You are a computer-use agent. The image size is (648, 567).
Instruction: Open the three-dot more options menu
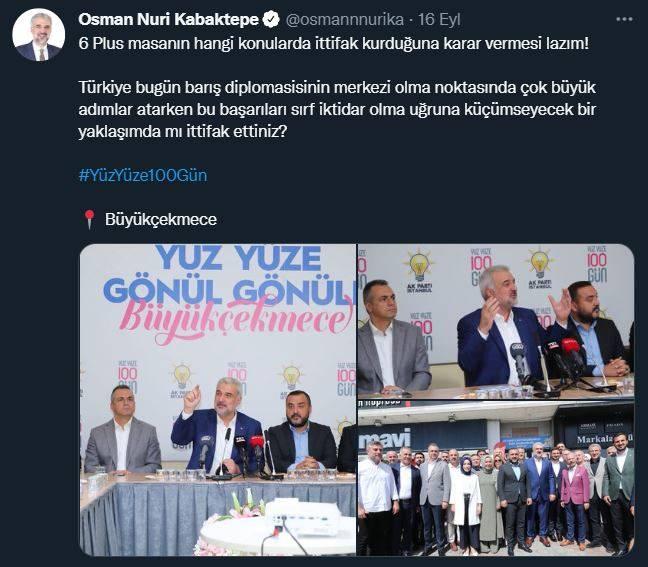click(624, 19)
